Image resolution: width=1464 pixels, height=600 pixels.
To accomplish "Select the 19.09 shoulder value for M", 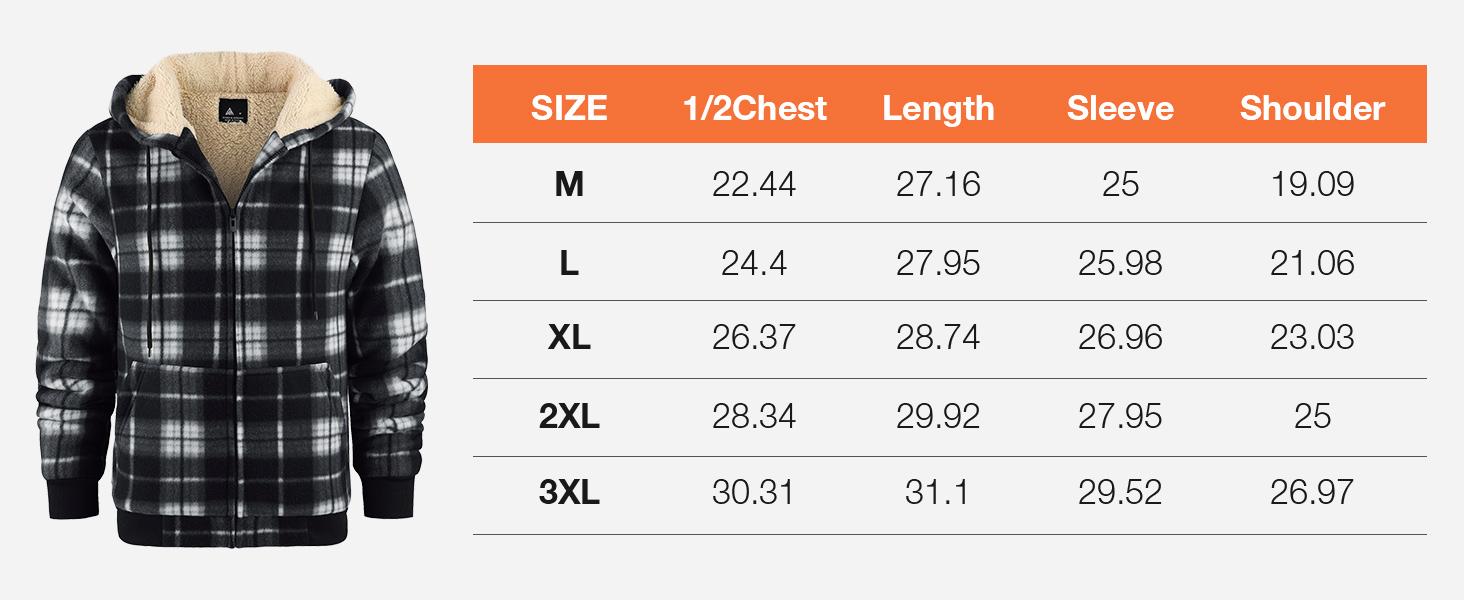I will [1312, 184].
